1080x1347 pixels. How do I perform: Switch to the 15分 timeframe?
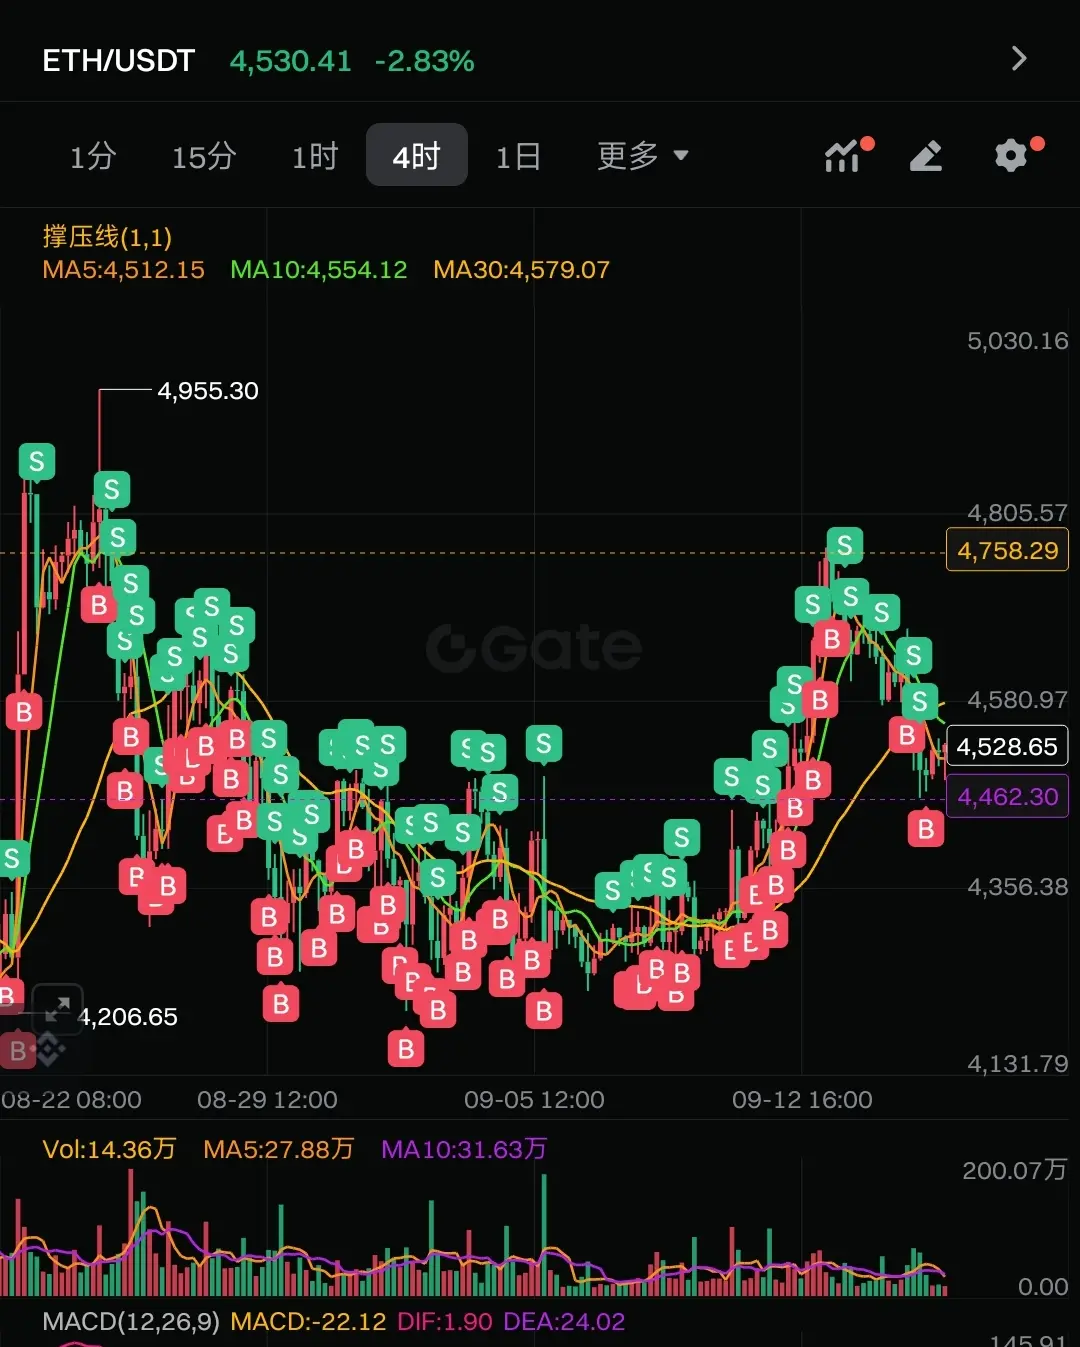pos(204,156)
